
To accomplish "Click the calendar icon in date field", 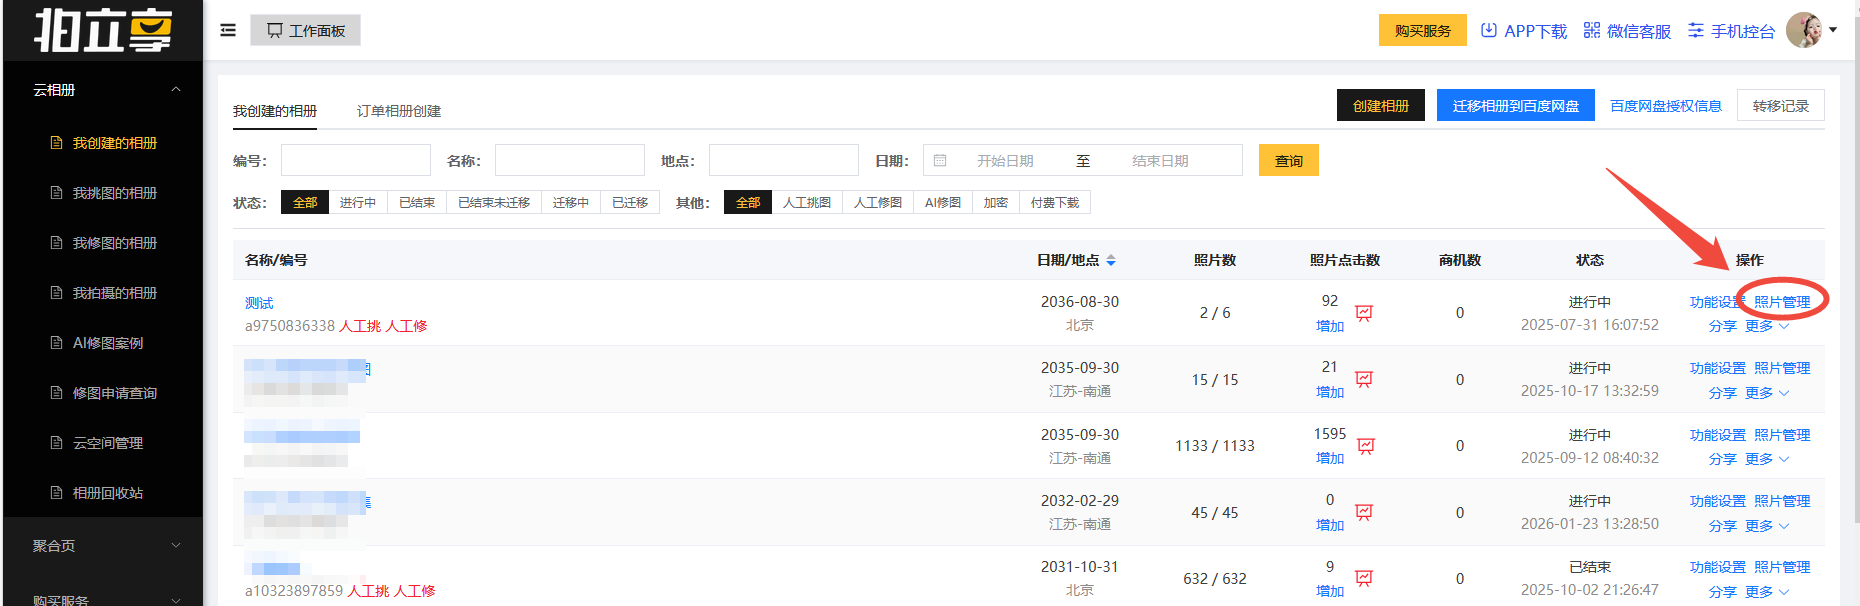I will [x=940, y=160].
